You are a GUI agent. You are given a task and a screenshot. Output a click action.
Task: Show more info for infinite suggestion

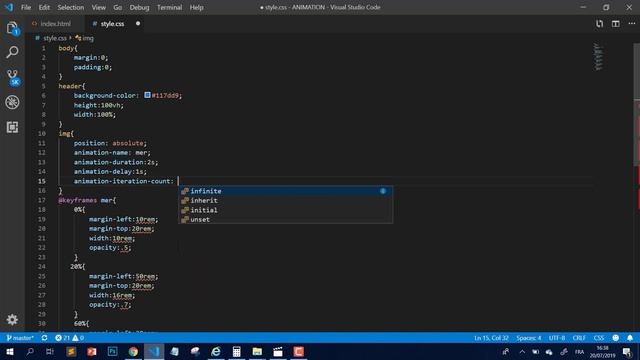click(x=383, y=191)
